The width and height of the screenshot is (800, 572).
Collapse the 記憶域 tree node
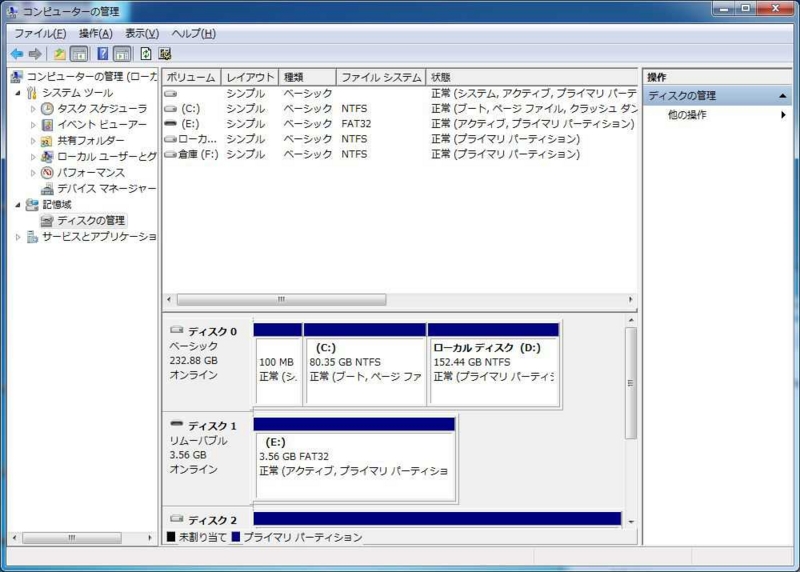pos(18,205)
